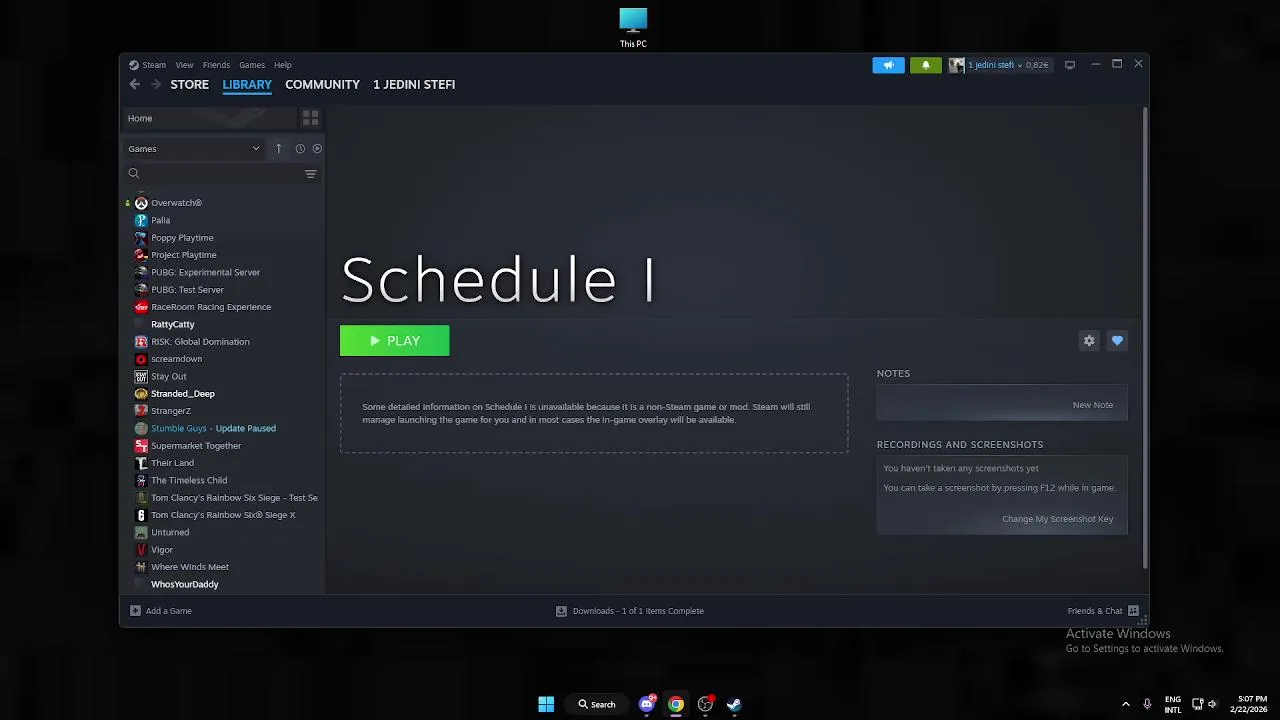Expand the Games category dropdown
The width and height of the screenshot is (1280, 720).
pyautogui.click(x=194, y=148)
